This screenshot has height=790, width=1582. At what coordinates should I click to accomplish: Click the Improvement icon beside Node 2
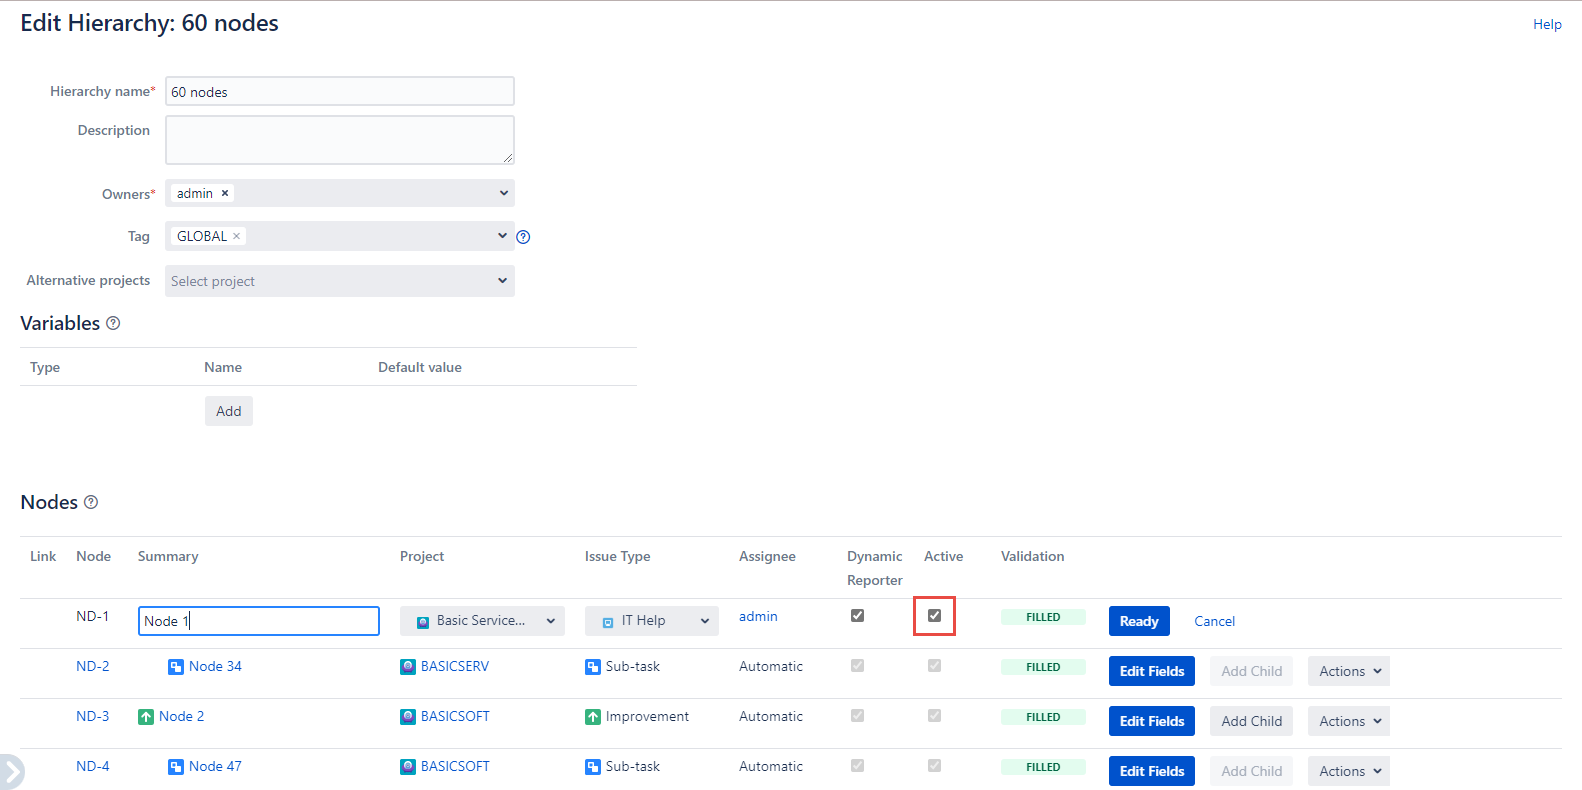click(x=146, y=717)
